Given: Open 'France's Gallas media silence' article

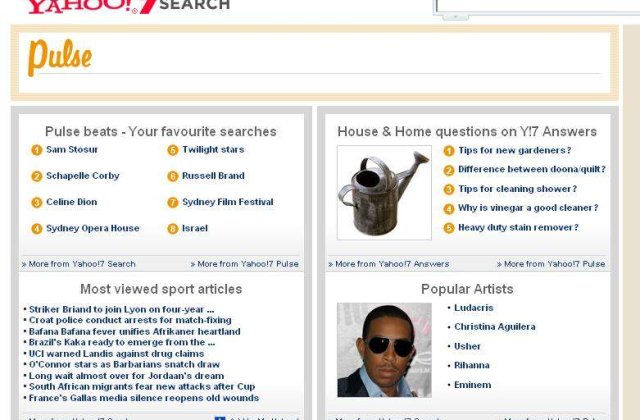Looking at the screenshot, I should (144, 398).
